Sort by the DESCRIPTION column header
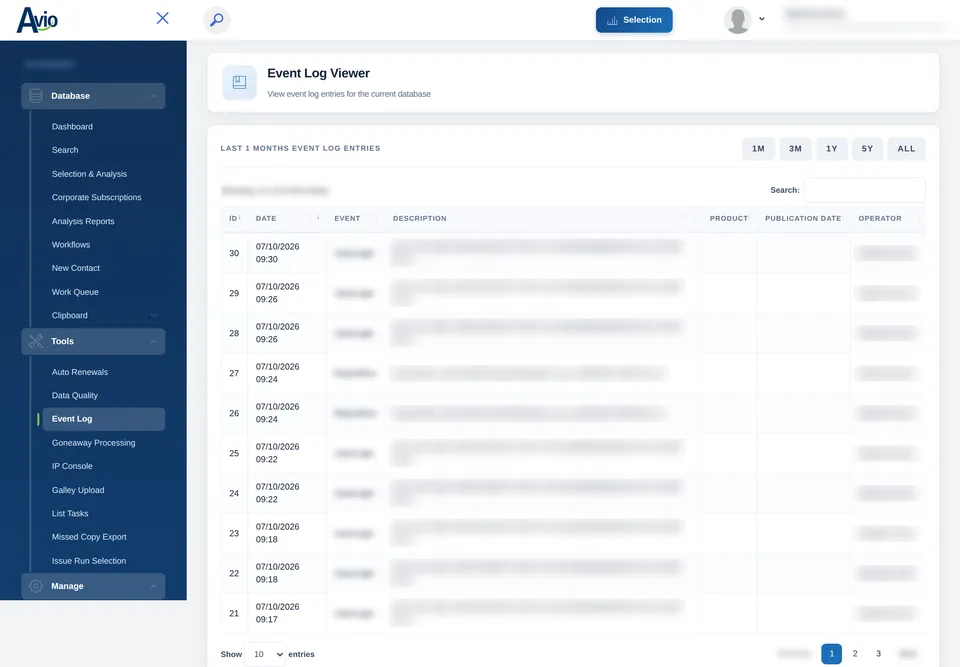The width and height of the screenshot is (960, 667). 542,219
